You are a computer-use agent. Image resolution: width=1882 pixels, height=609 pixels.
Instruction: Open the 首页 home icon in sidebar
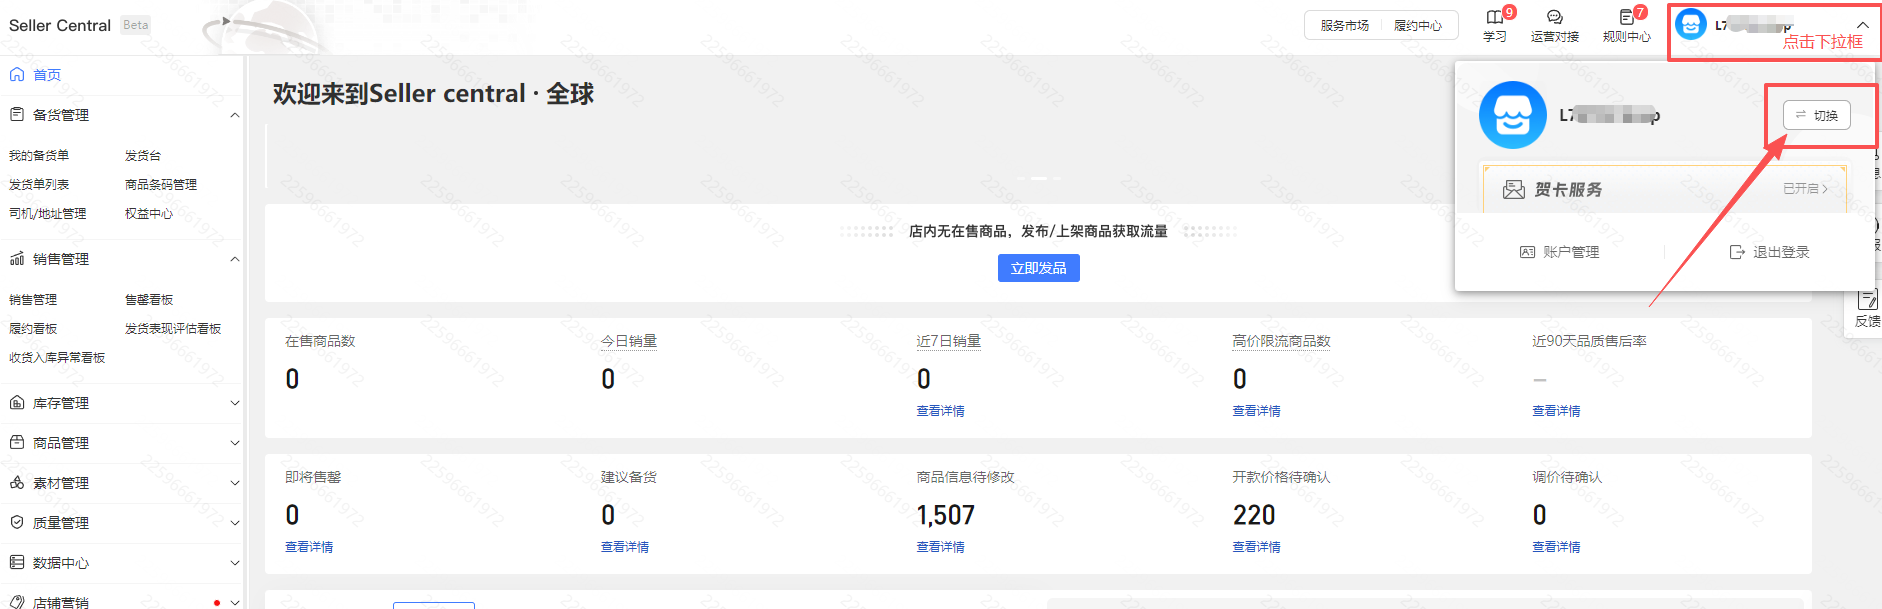(17, 75)
